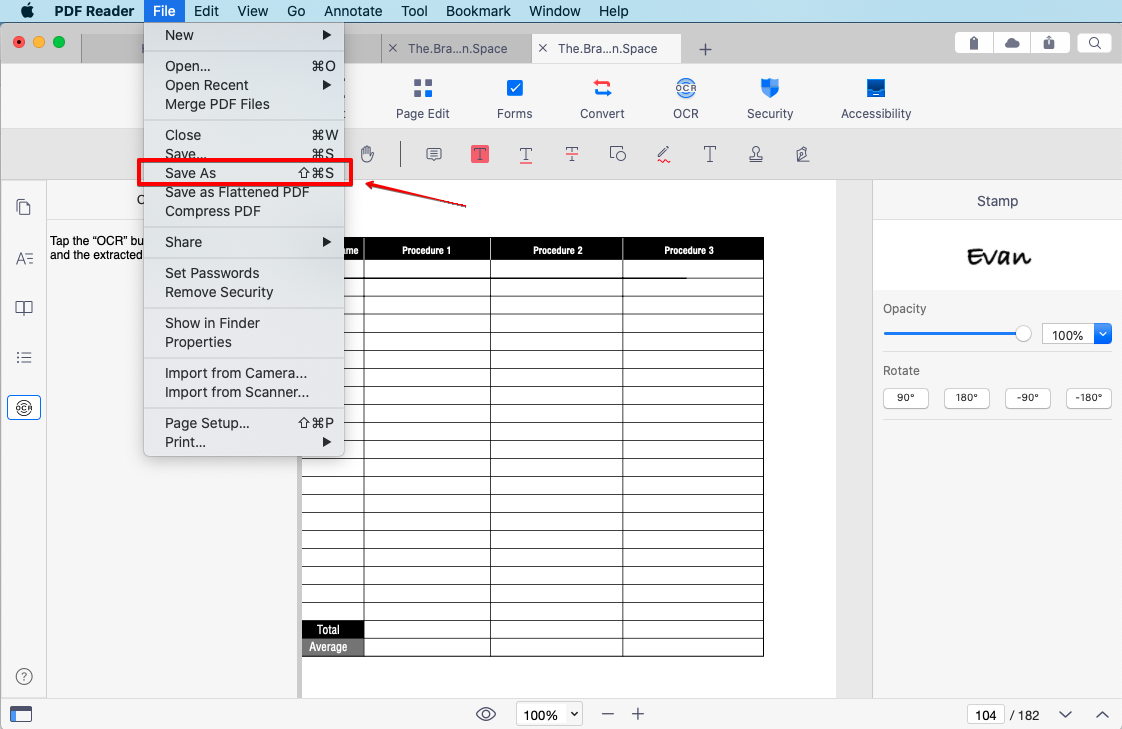Choose Show in Finder

click(x=243, y=323)
